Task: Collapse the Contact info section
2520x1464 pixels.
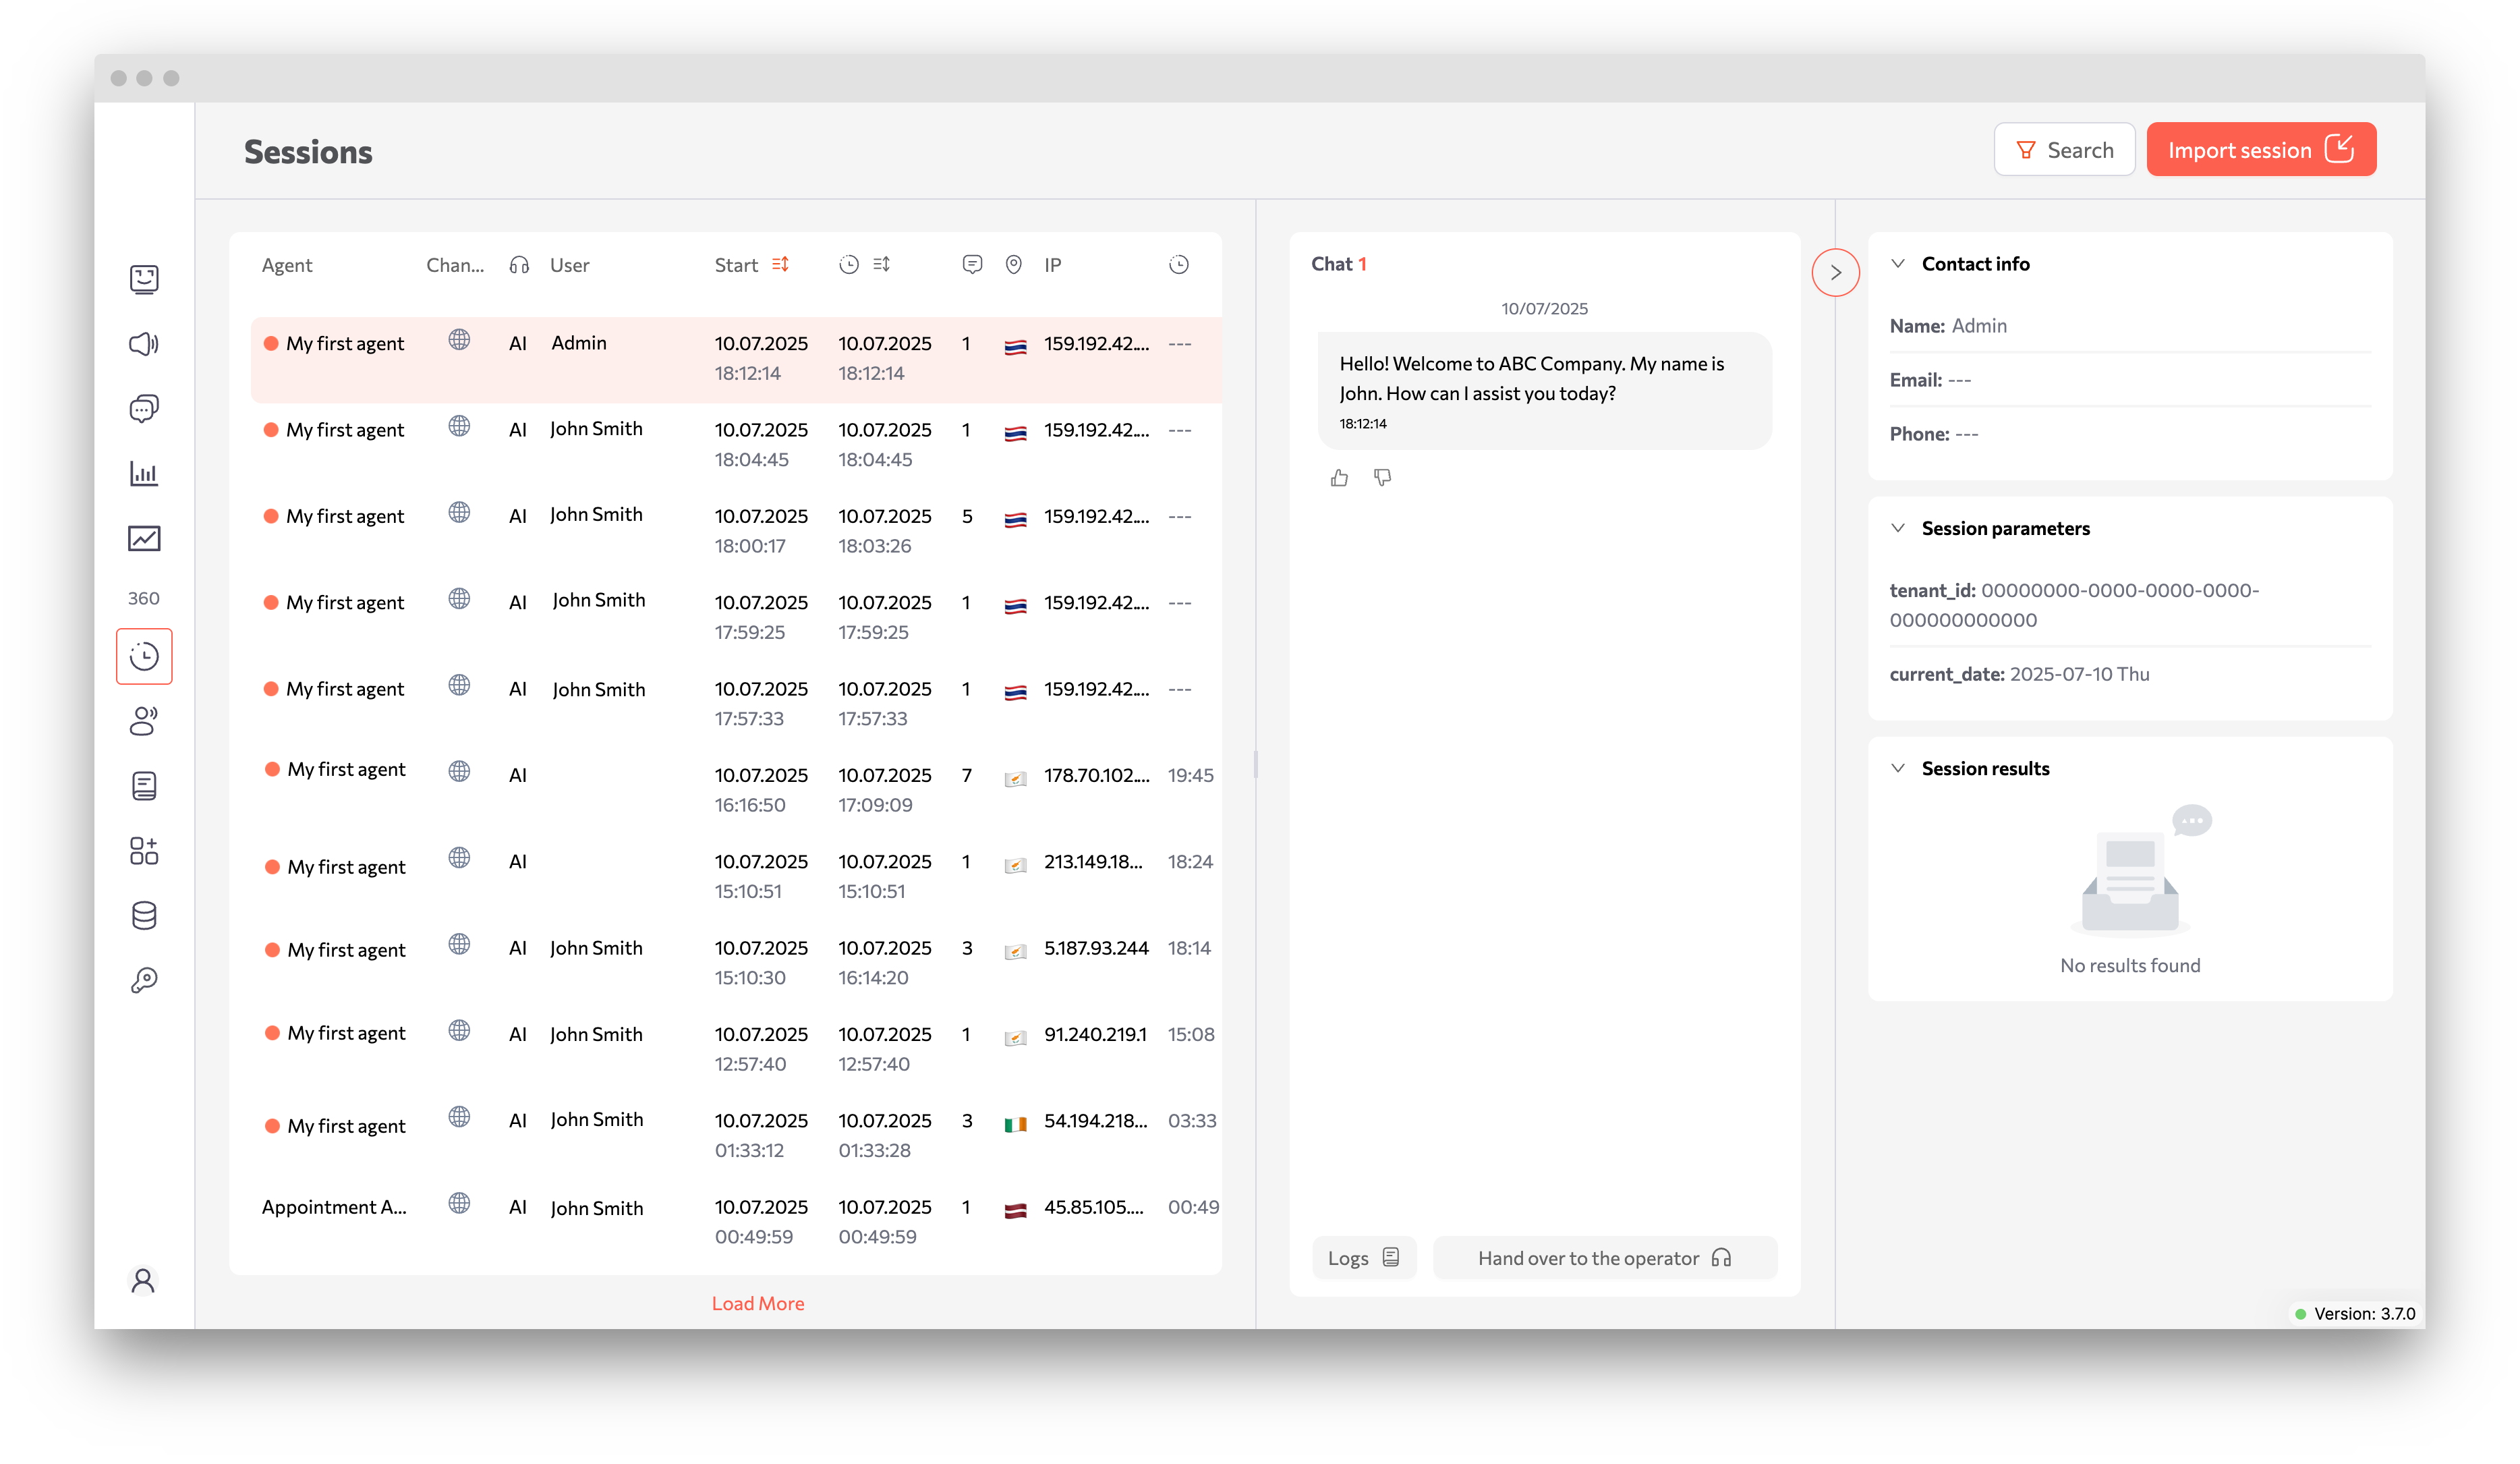Action: (1897, 264)
